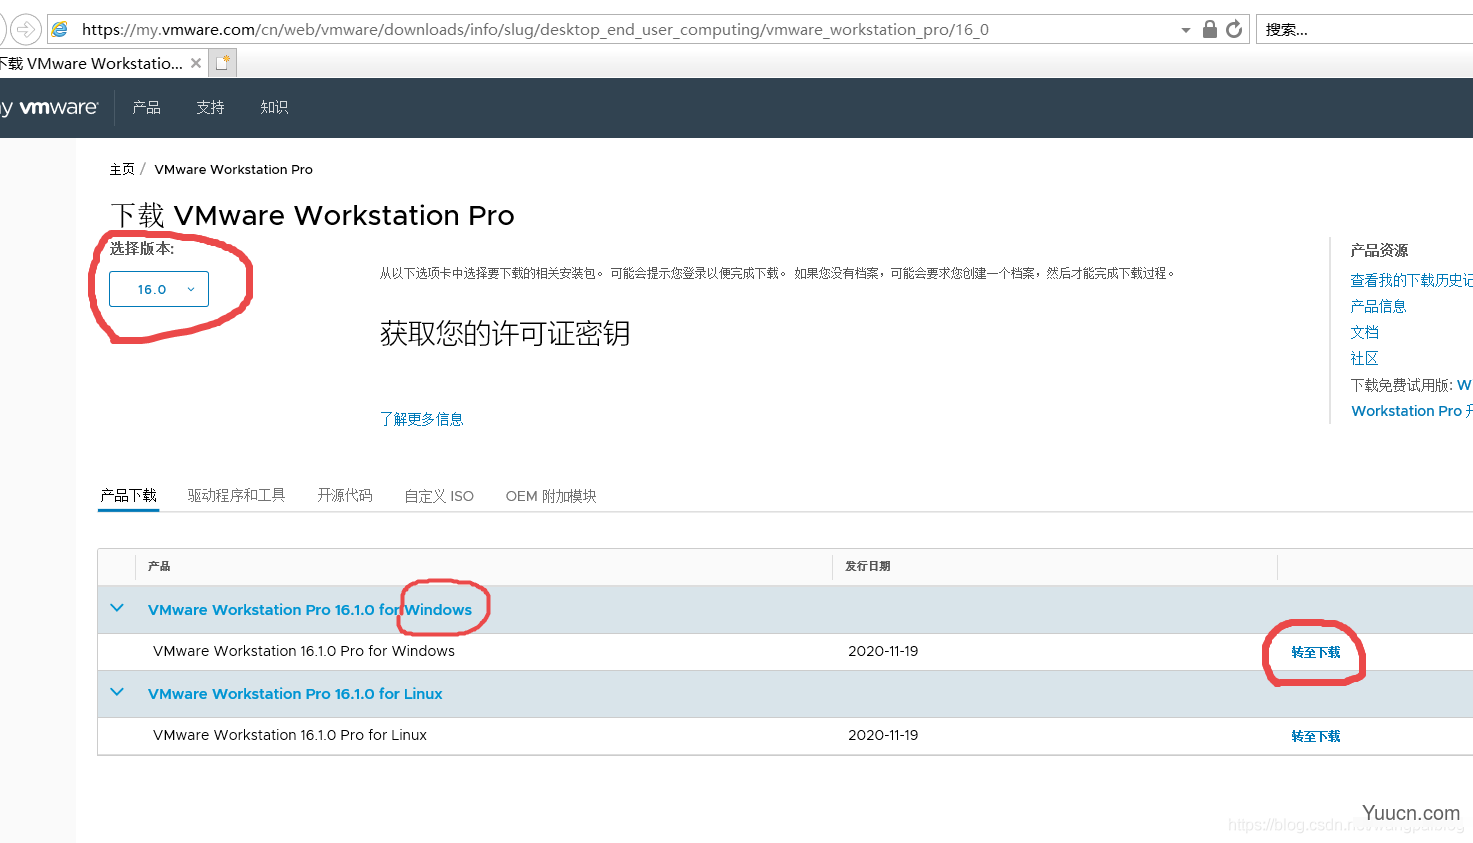Open the 产品 menu in header
The height and width of the screenshot is (843, 1473).
146,107
